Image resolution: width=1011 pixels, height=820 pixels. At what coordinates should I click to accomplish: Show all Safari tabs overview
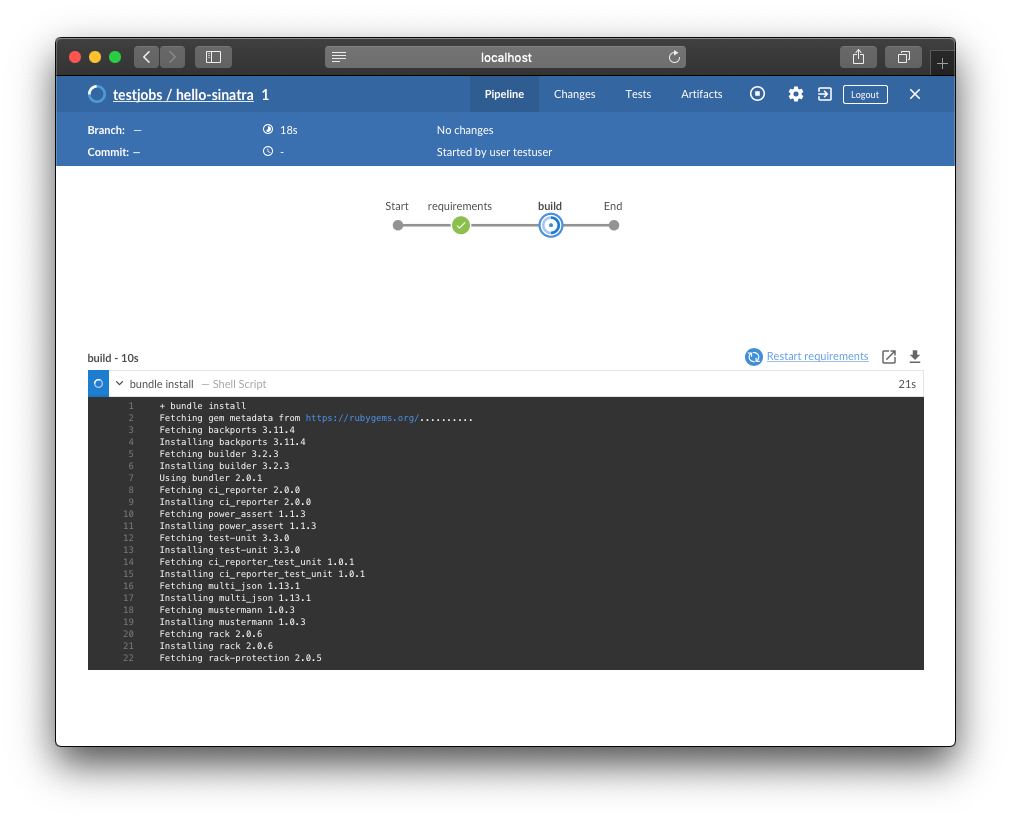(x=903, y=57)
